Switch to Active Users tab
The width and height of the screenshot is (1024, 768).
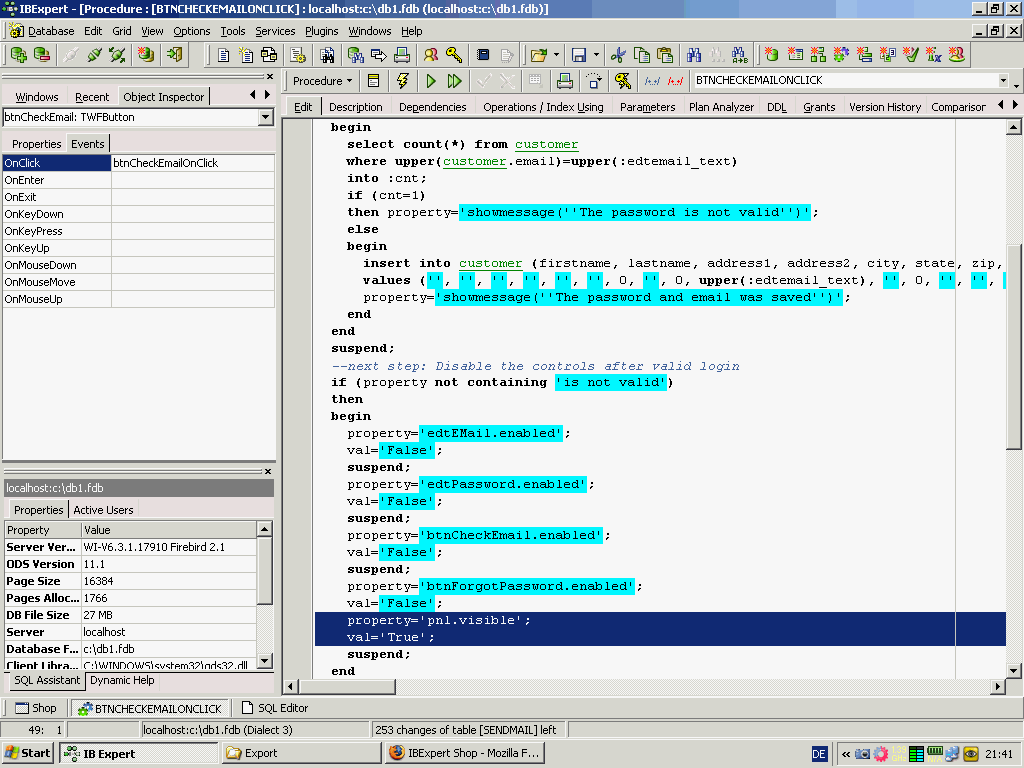coord(103,510)
